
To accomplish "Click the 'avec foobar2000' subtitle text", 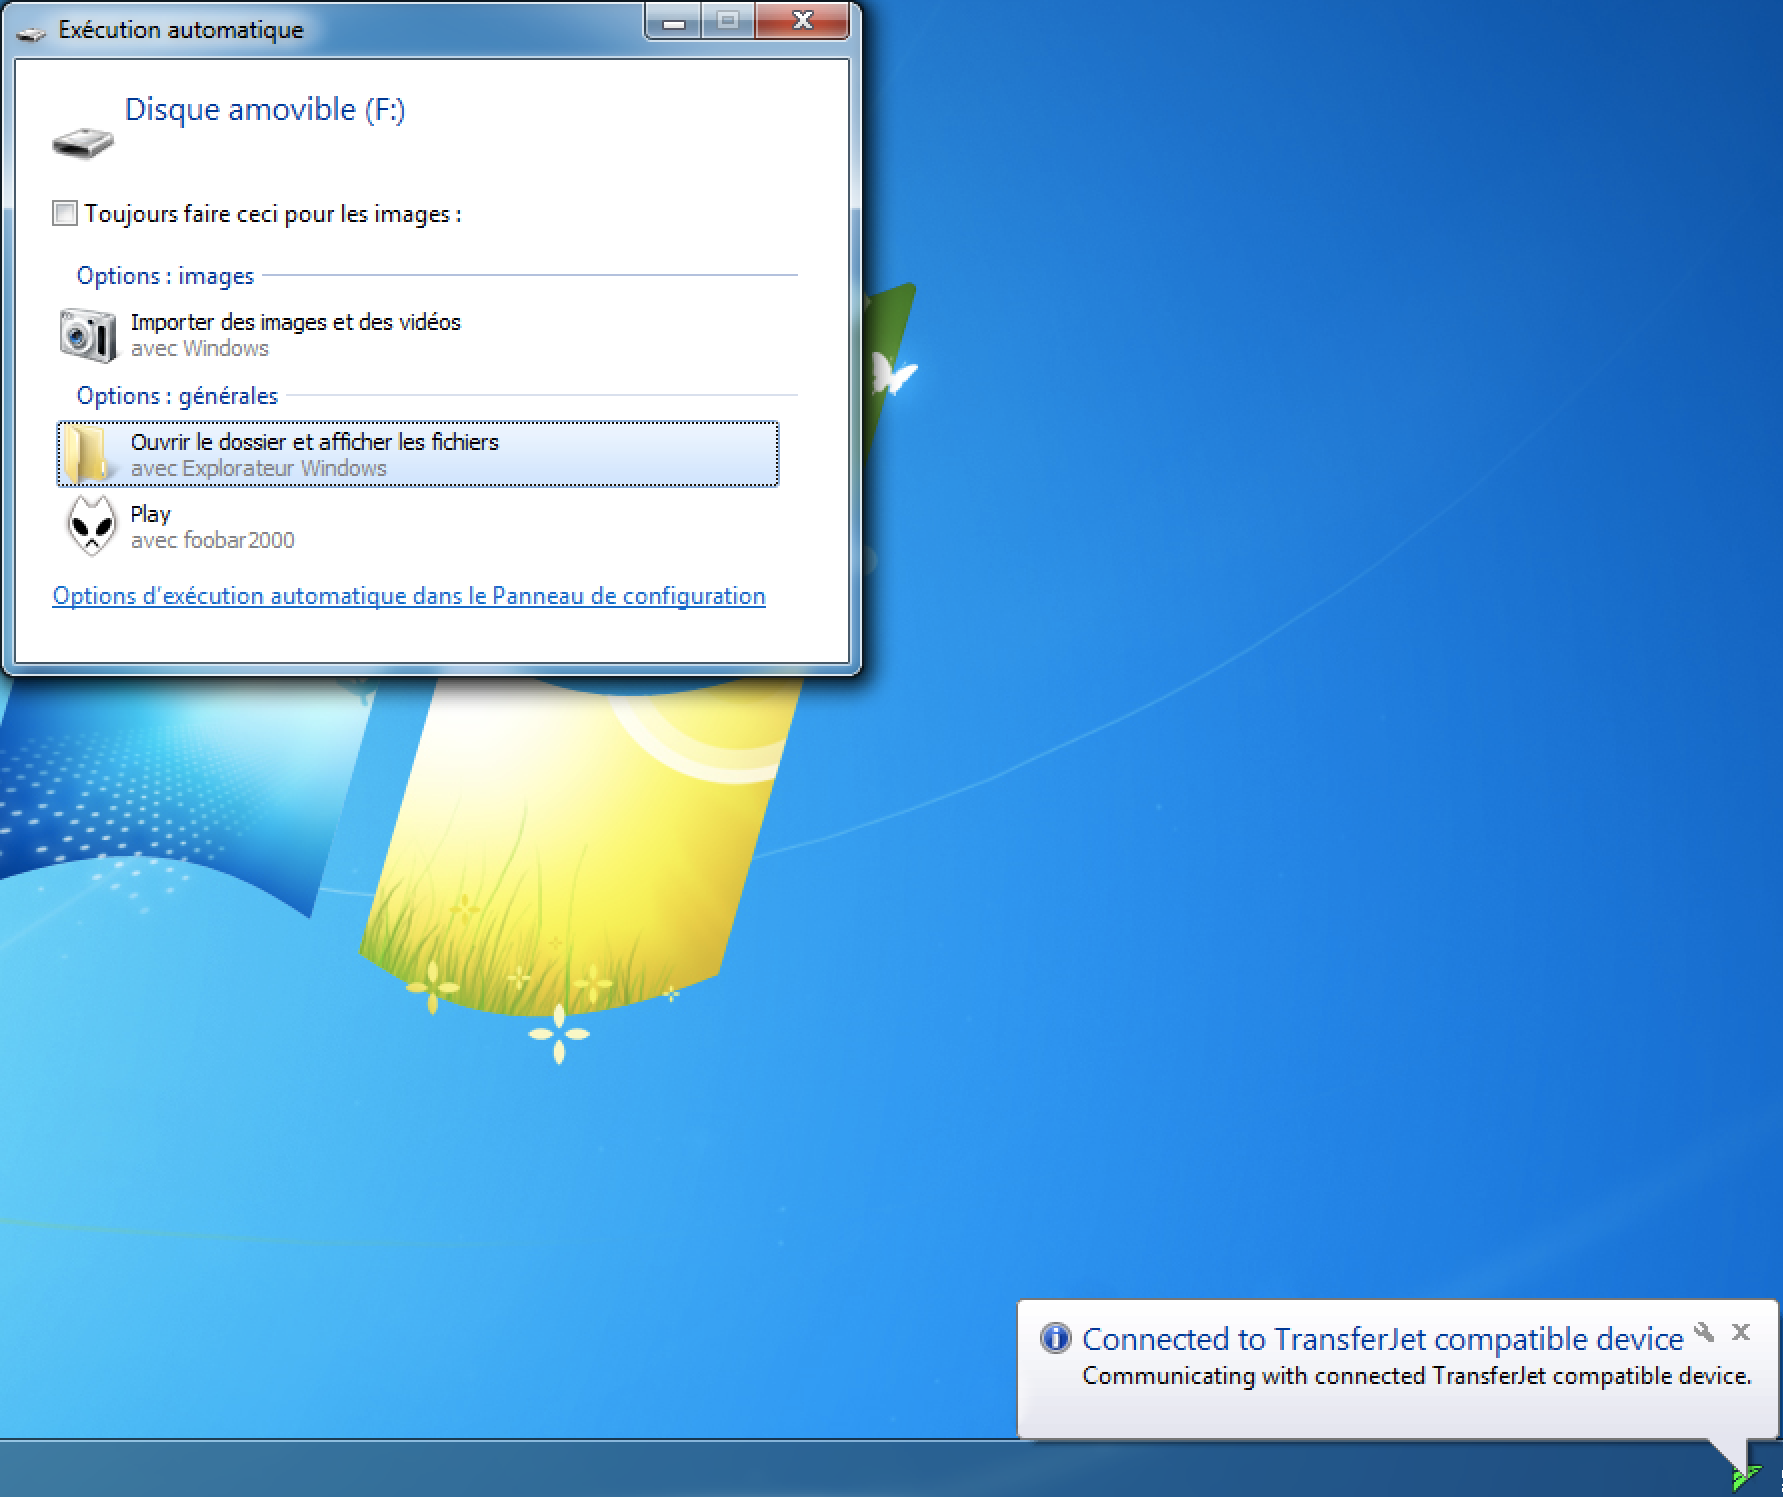I will [213, 541].
